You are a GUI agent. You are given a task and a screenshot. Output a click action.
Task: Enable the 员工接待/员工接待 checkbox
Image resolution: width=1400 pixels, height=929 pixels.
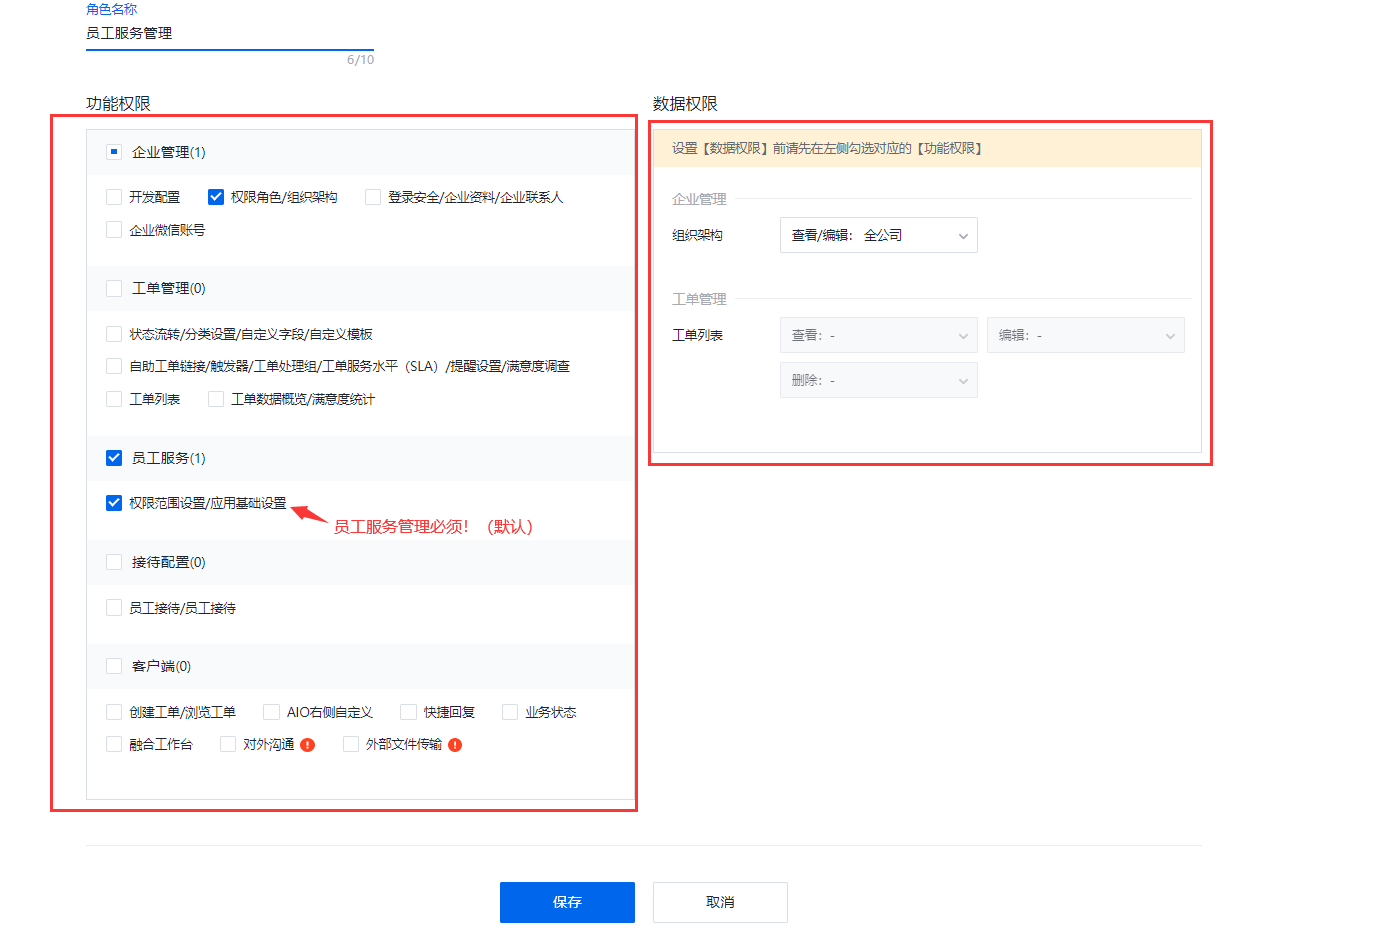coord(114,608)
